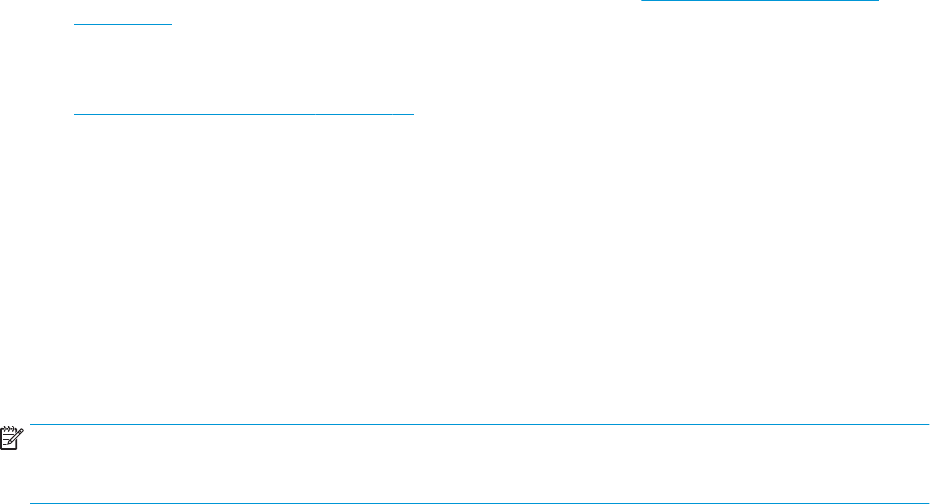Follow the long underlined link's middle segment
The width and height of the screenshot is (930, 504).
353,114
